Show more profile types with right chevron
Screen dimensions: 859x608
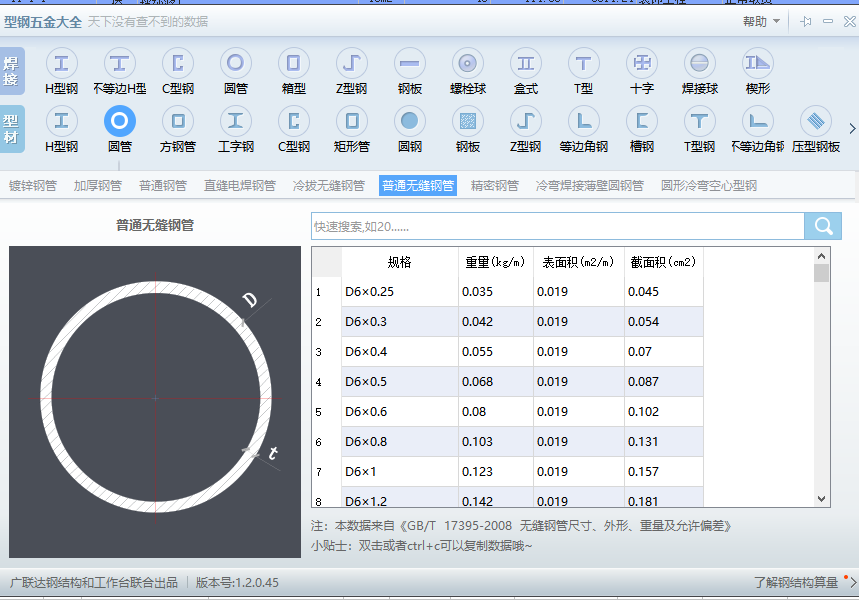(852, 129)
